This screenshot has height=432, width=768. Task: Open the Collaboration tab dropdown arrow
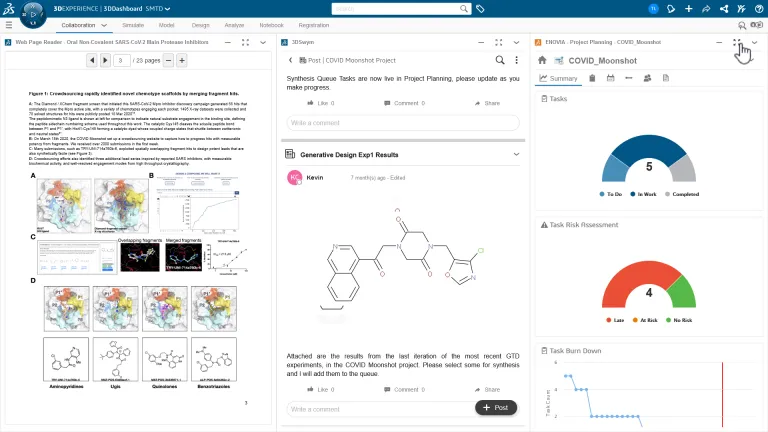[104, 25]
